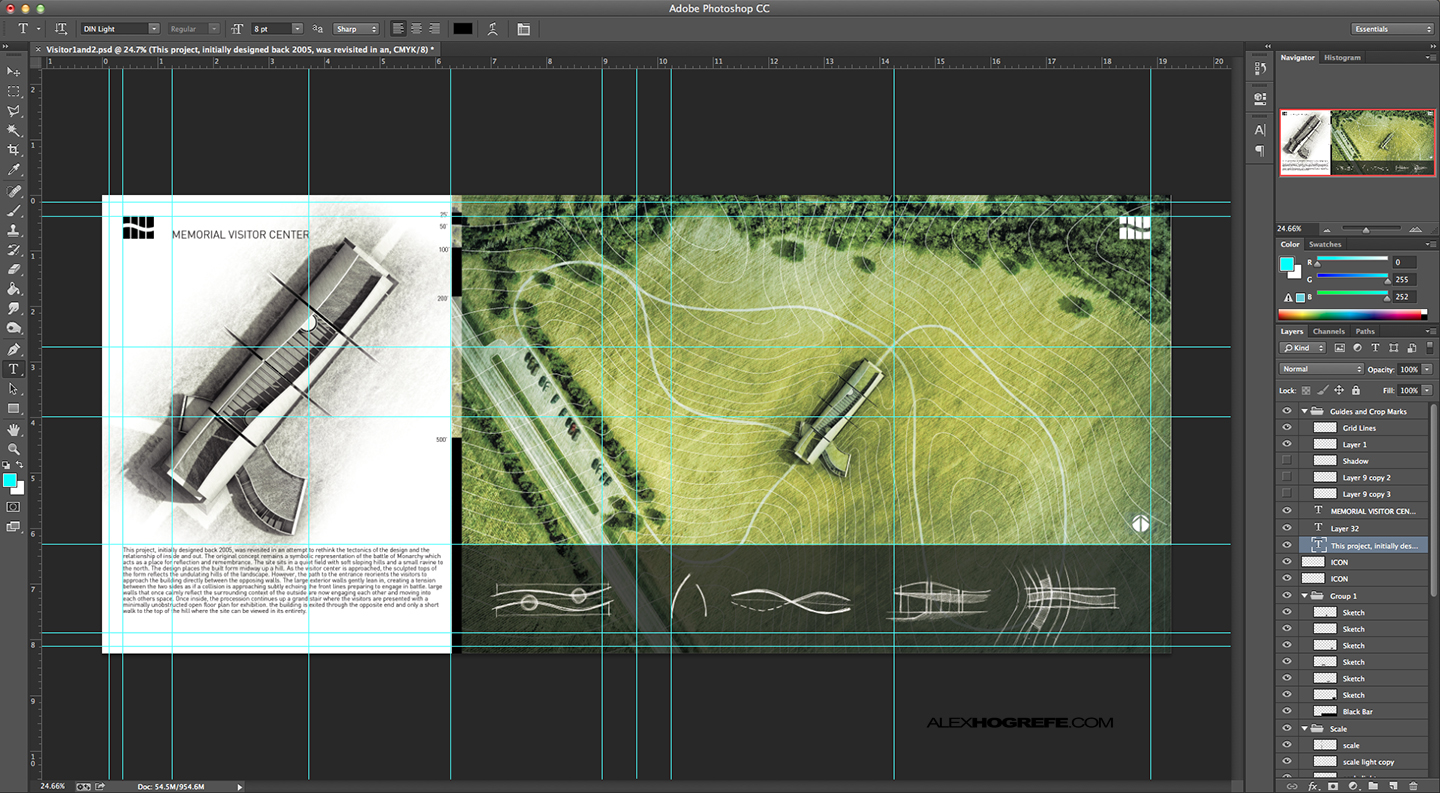Select the Hand tool
The image size is (1440, 793).
pyautogui.click(x=13, y=428)
